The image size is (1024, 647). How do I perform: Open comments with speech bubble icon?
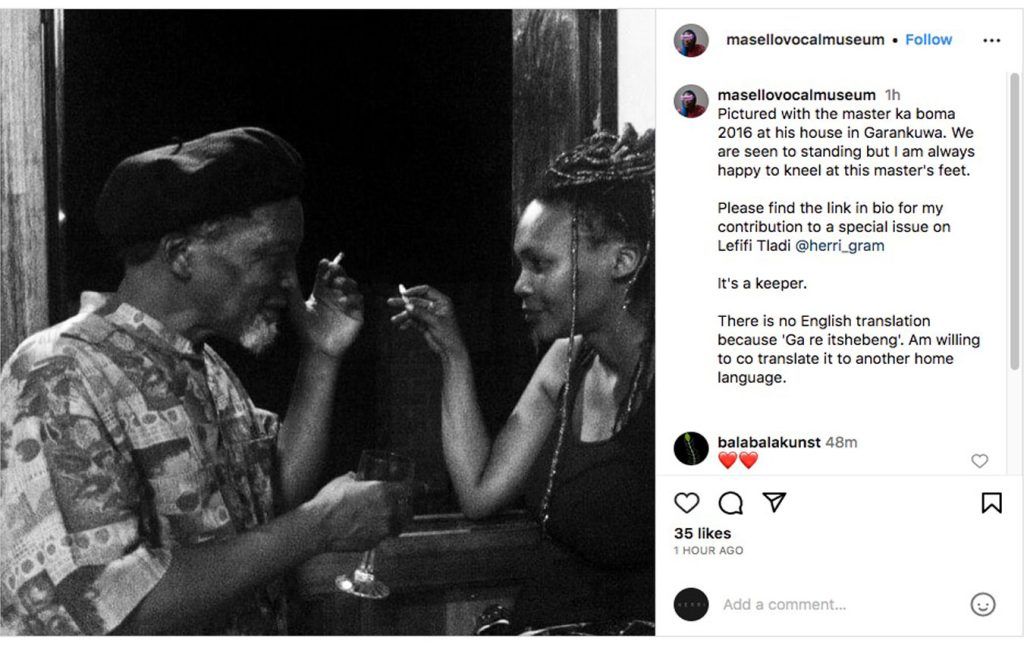731,503
